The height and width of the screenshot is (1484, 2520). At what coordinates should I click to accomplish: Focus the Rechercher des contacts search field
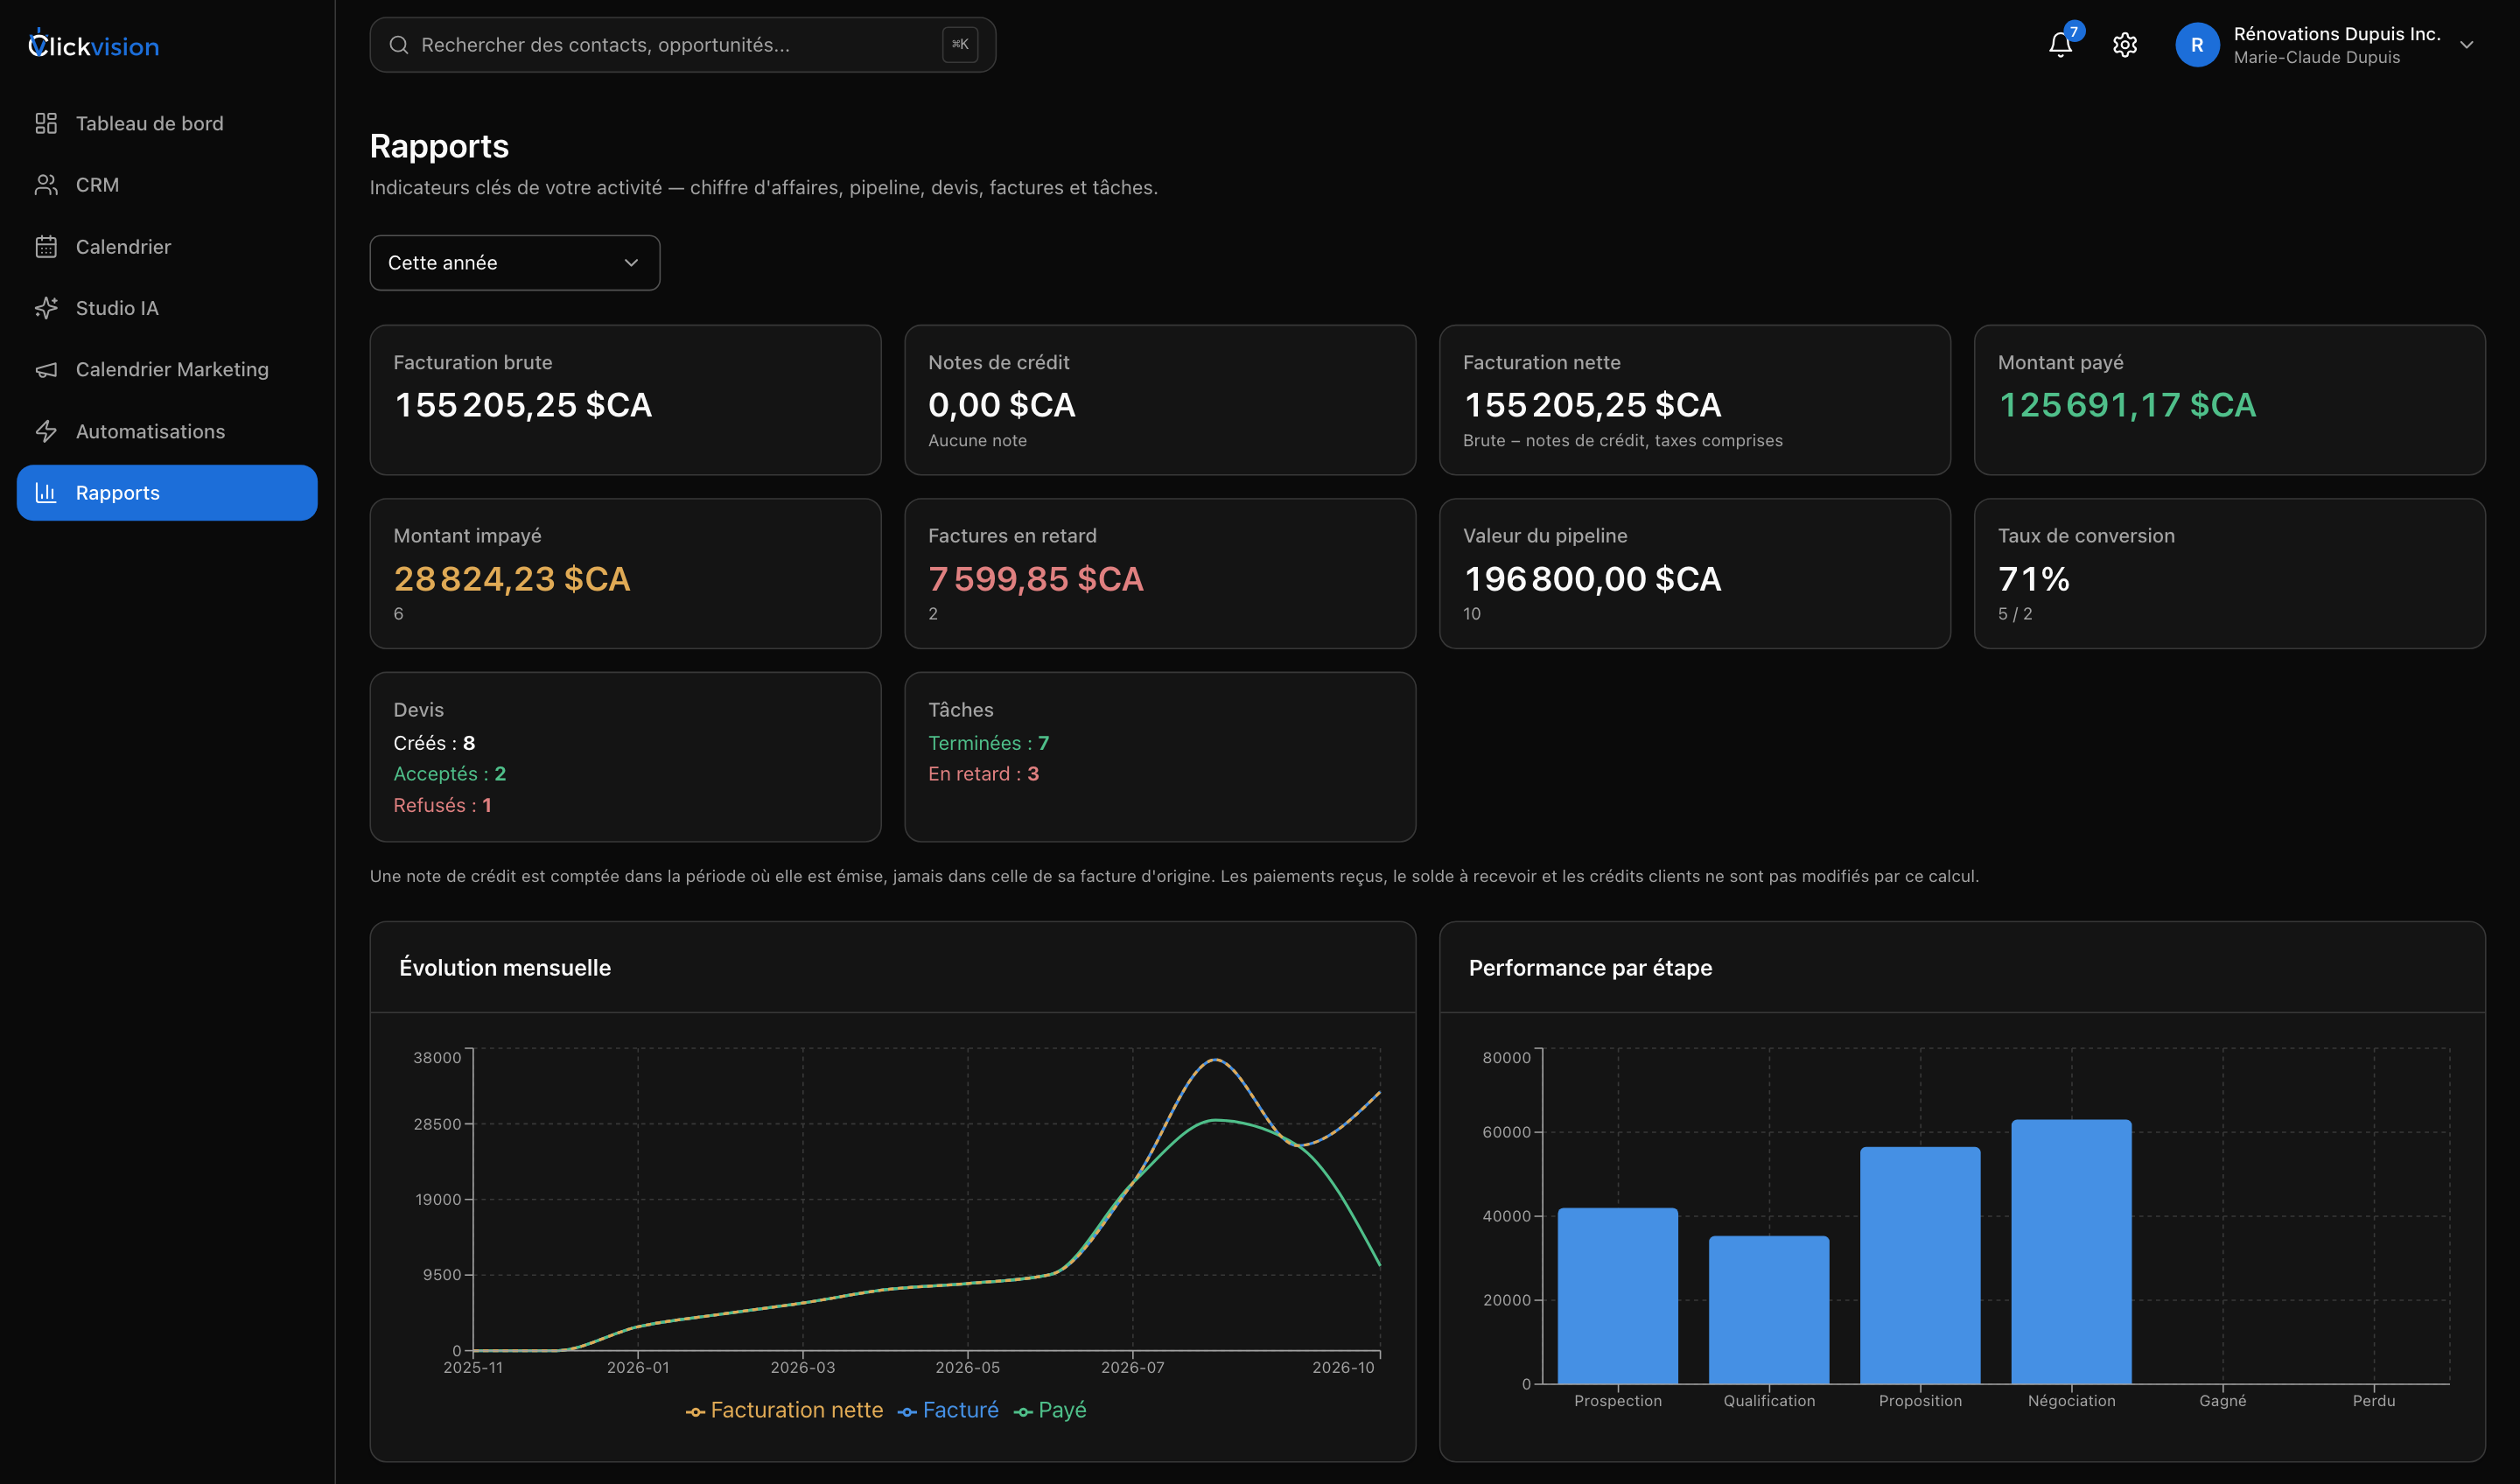pyautogui.click(x=682, y=45)
